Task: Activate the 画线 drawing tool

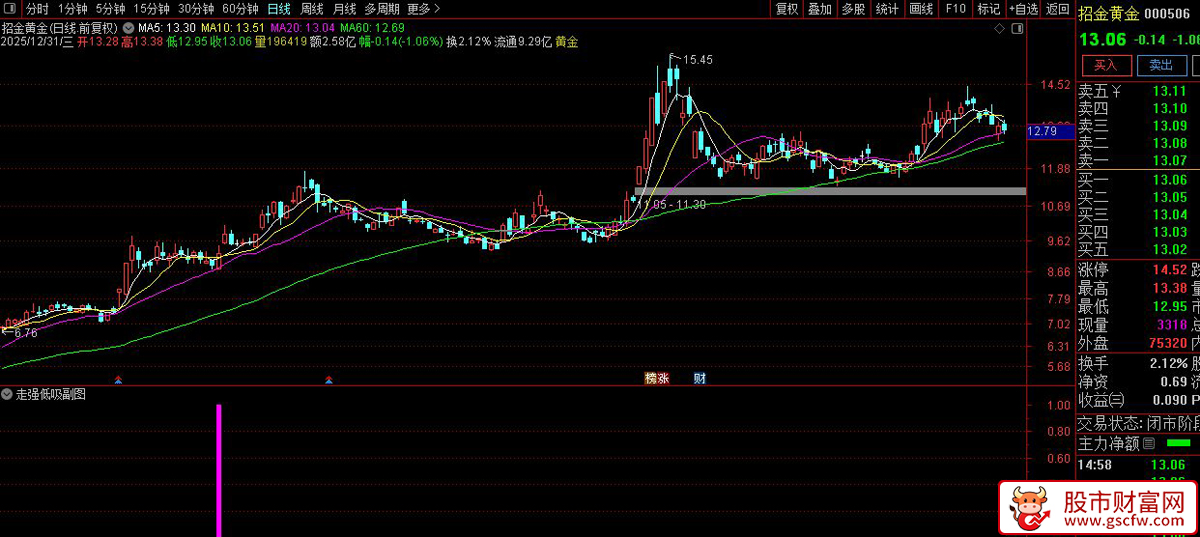Action: tap(921, 9)
